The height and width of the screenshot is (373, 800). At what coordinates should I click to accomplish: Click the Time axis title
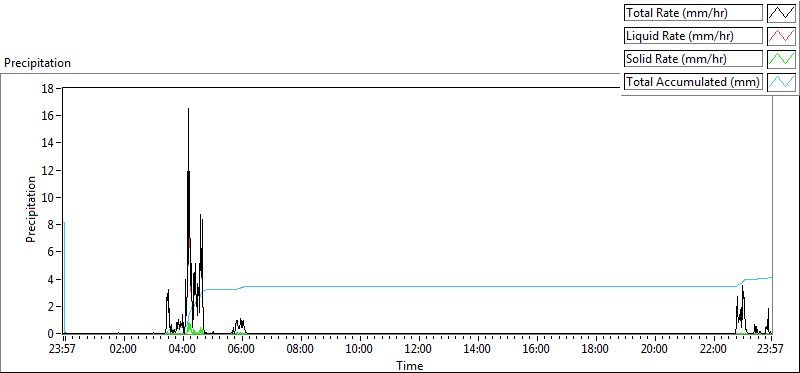click(x=410, y=366)
